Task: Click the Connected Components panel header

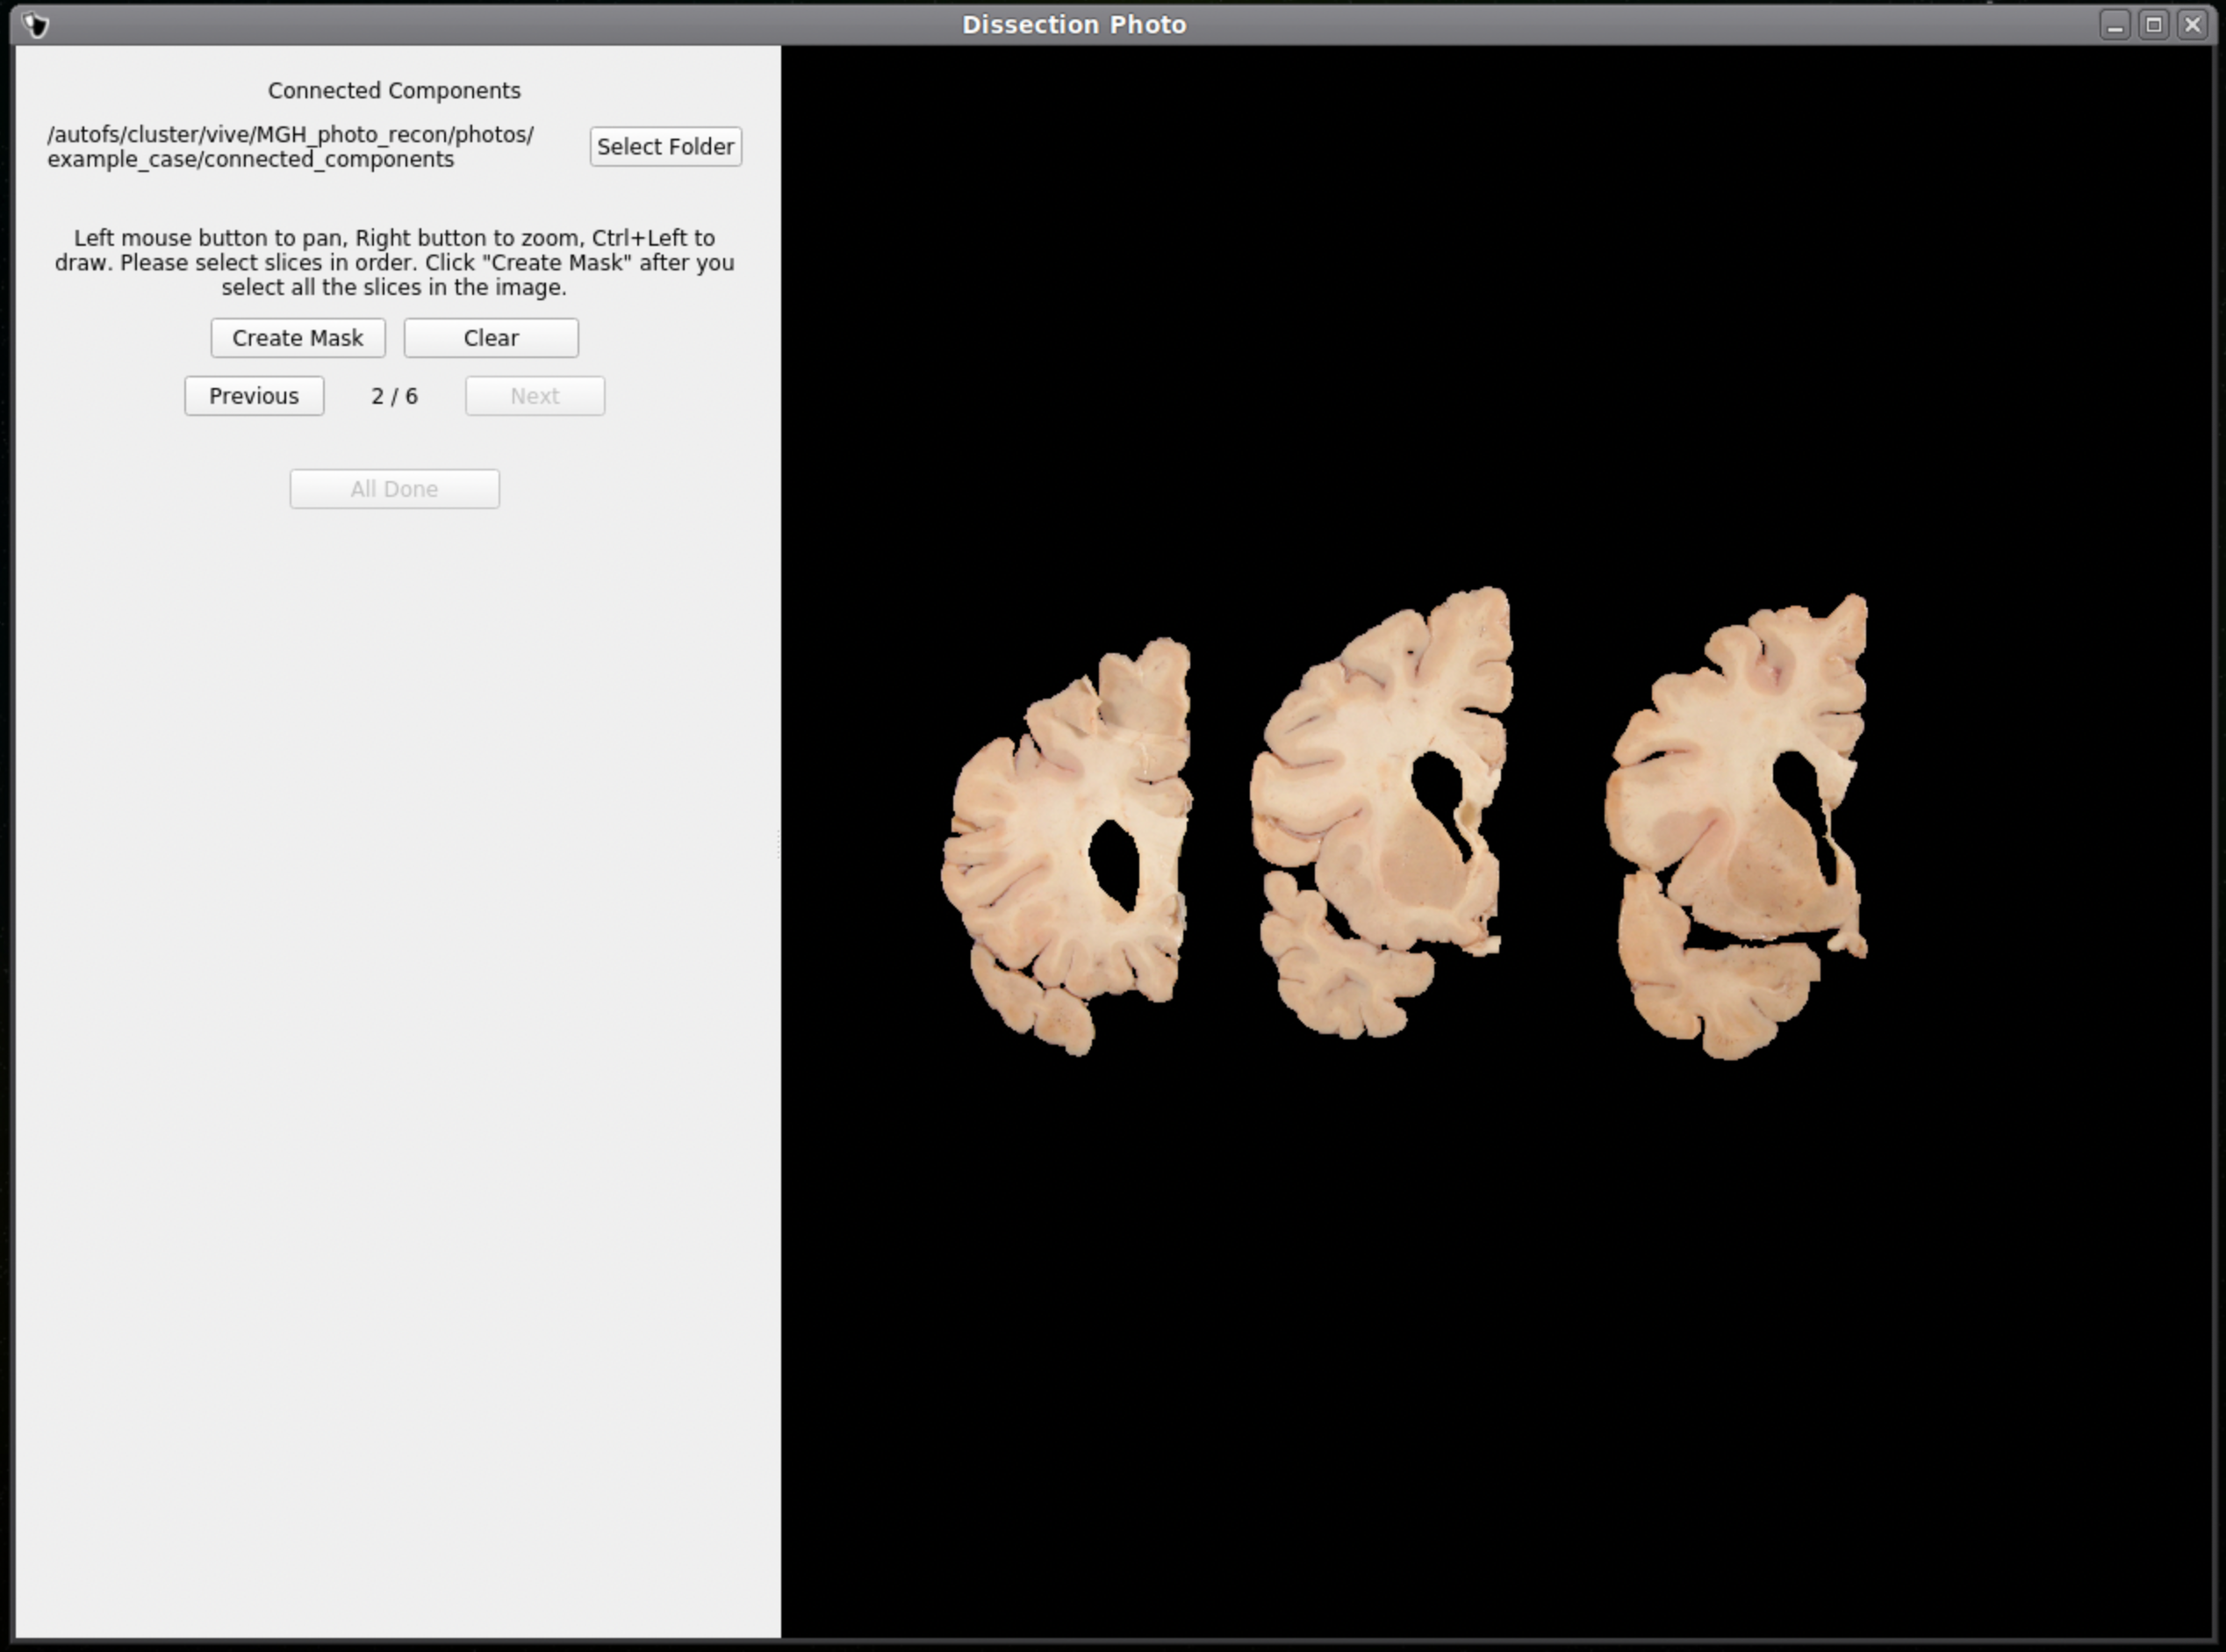Action: pos(394,89)
